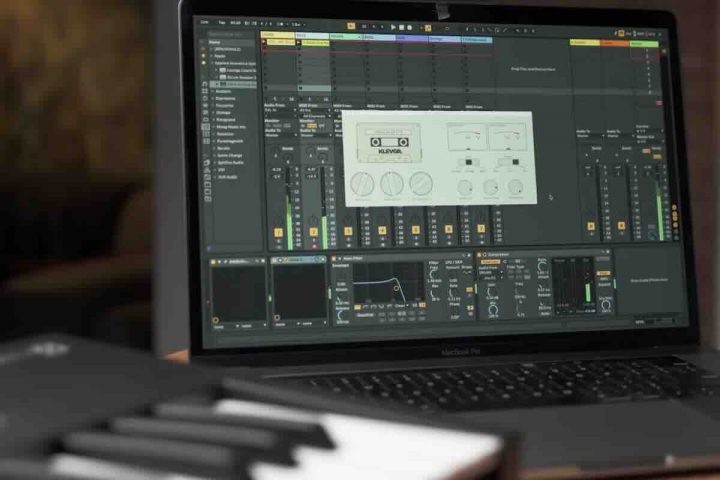This screenshot has height=480, width=720.
Task: Click first large knob in cassette plugin
Action: tap(362, 184)
